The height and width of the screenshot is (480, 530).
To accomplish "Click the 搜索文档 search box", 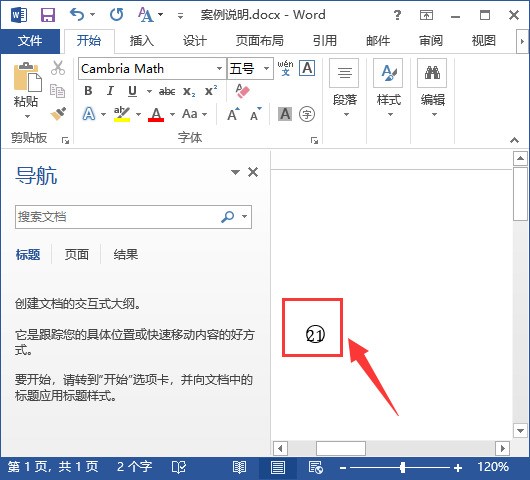I will click(x=118, y=217).
